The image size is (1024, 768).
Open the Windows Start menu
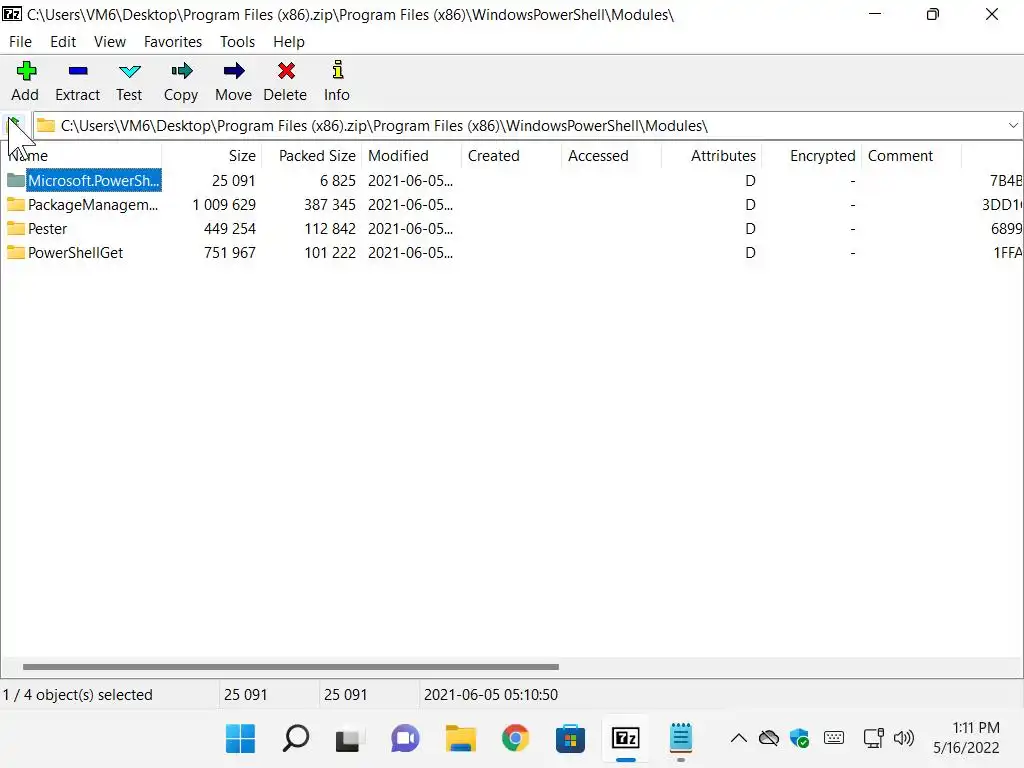pyautogui.click(x=240, y=739)
